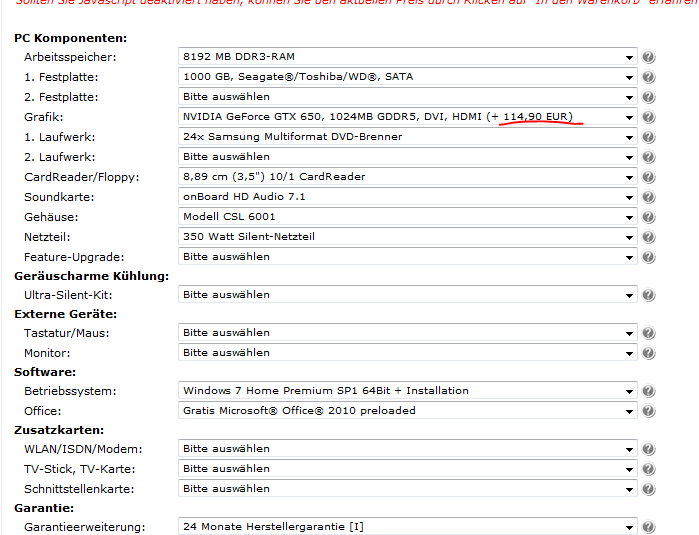This screenshot has height=535, width=699.
Task: Click the 'Betriebssystem:' label
Action: [70, 391]
